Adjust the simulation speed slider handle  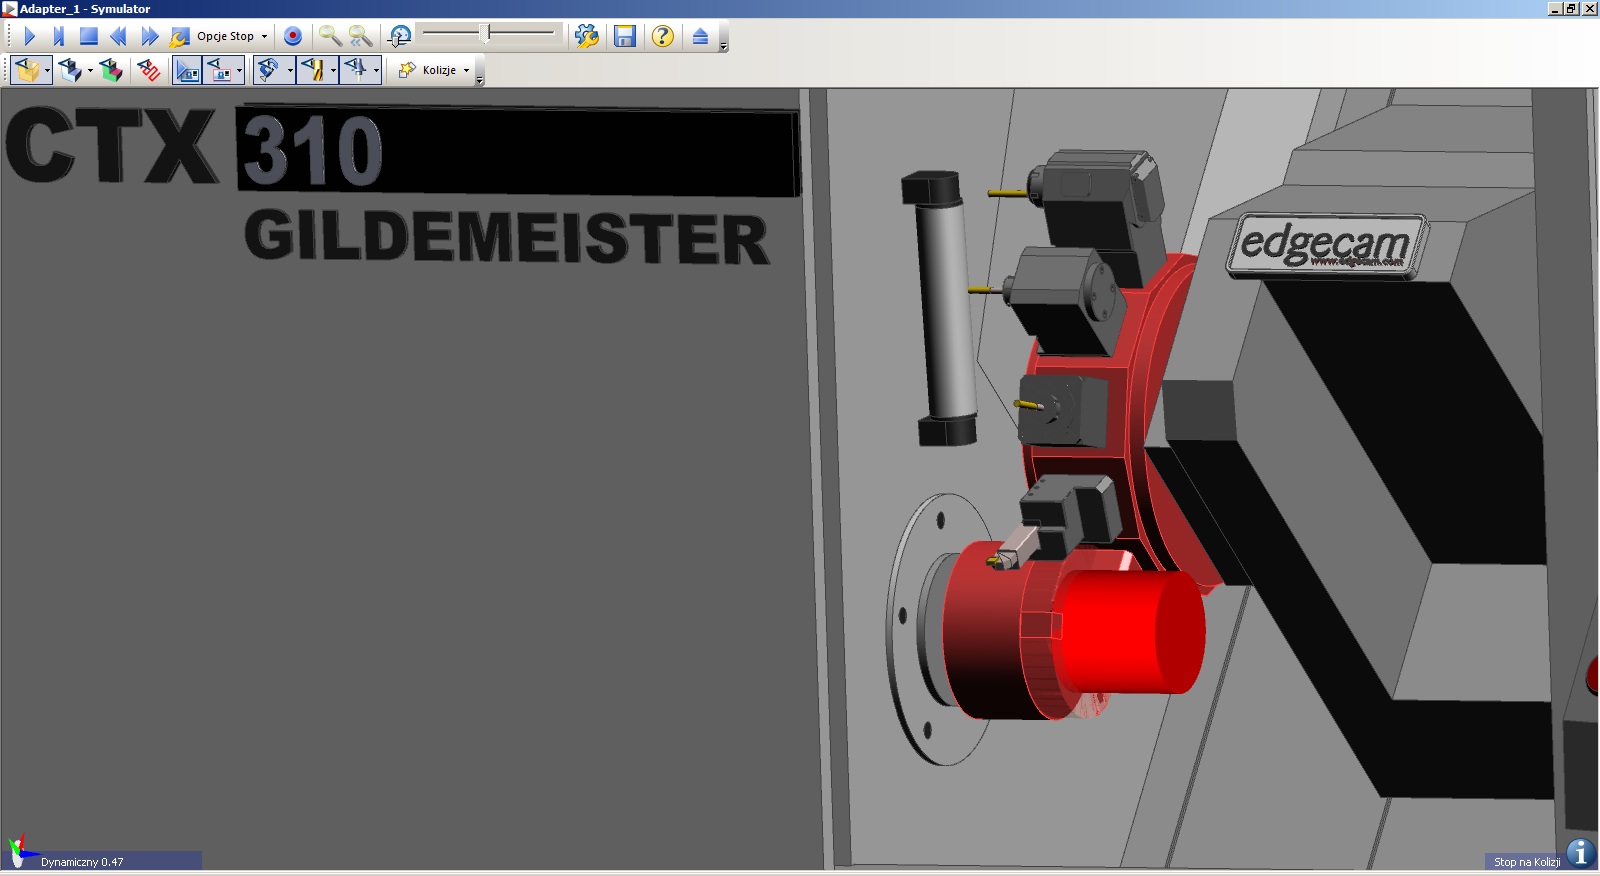tap(486, 34)
